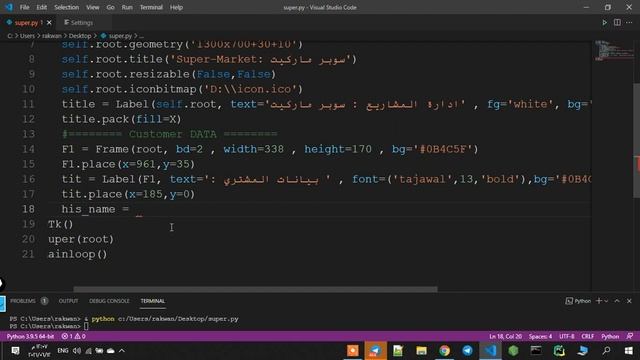Switch to the OUTPUT panel tab
Screen dimensions: 640x360
(x=68, y=301)
